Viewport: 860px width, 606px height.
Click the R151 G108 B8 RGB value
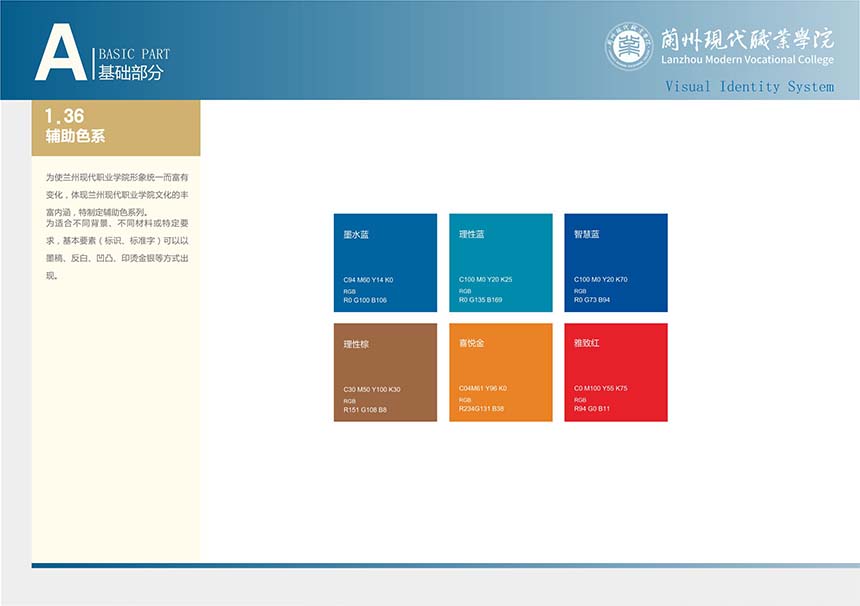pyautogui.click(x=365, y=410)
